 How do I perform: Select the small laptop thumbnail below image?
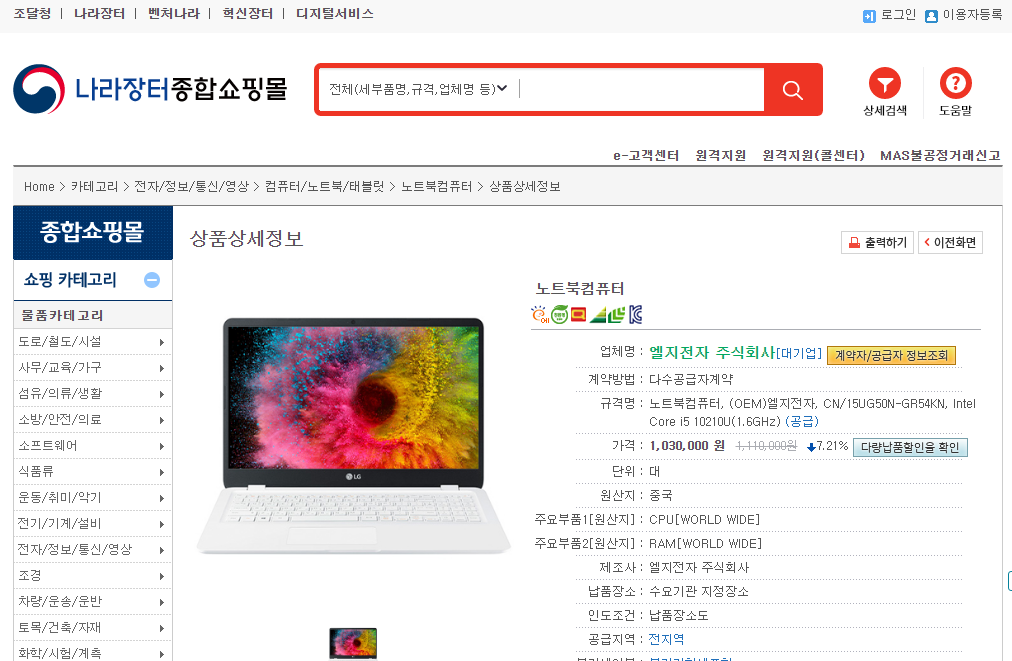coord(353,644)
